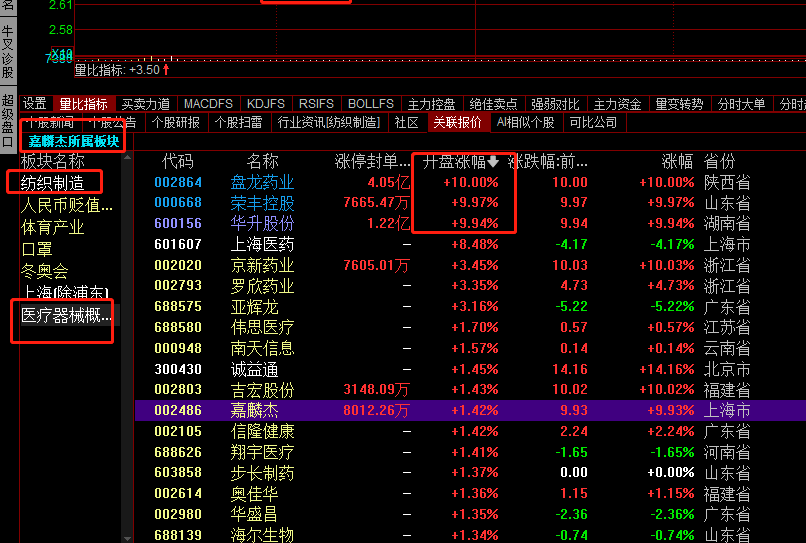Switch to the 量比指标 indicator tab
Viewport: 806px width, 543px height.
click(83, 104)
